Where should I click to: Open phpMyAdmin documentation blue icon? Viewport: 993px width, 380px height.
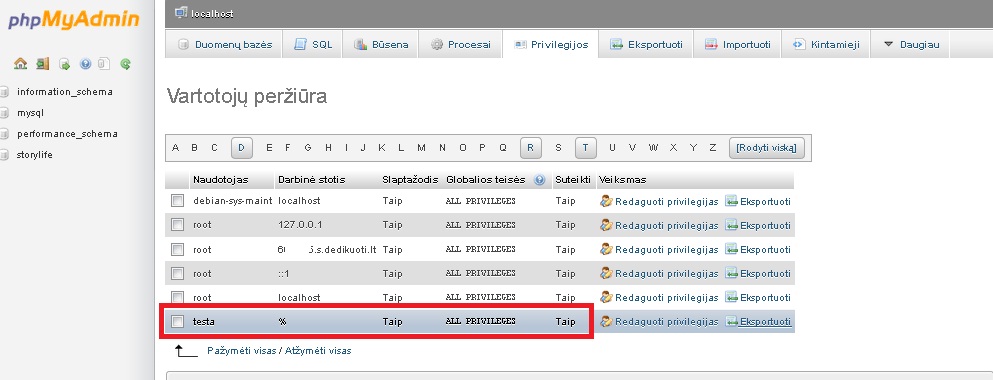point(85,63)
